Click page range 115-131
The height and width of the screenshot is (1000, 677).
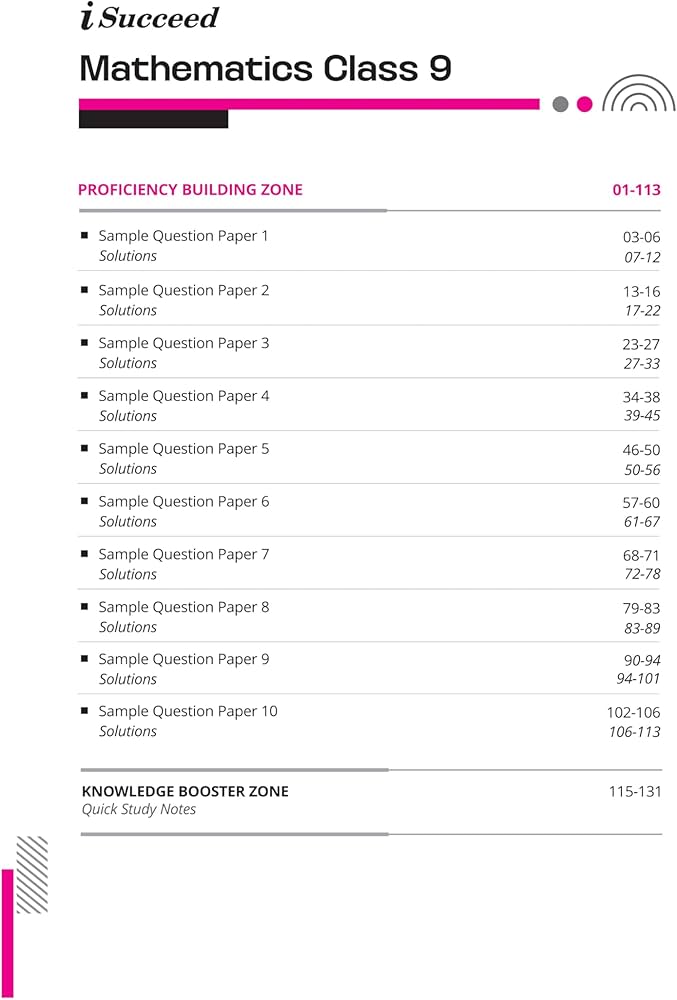click(635, 791)
